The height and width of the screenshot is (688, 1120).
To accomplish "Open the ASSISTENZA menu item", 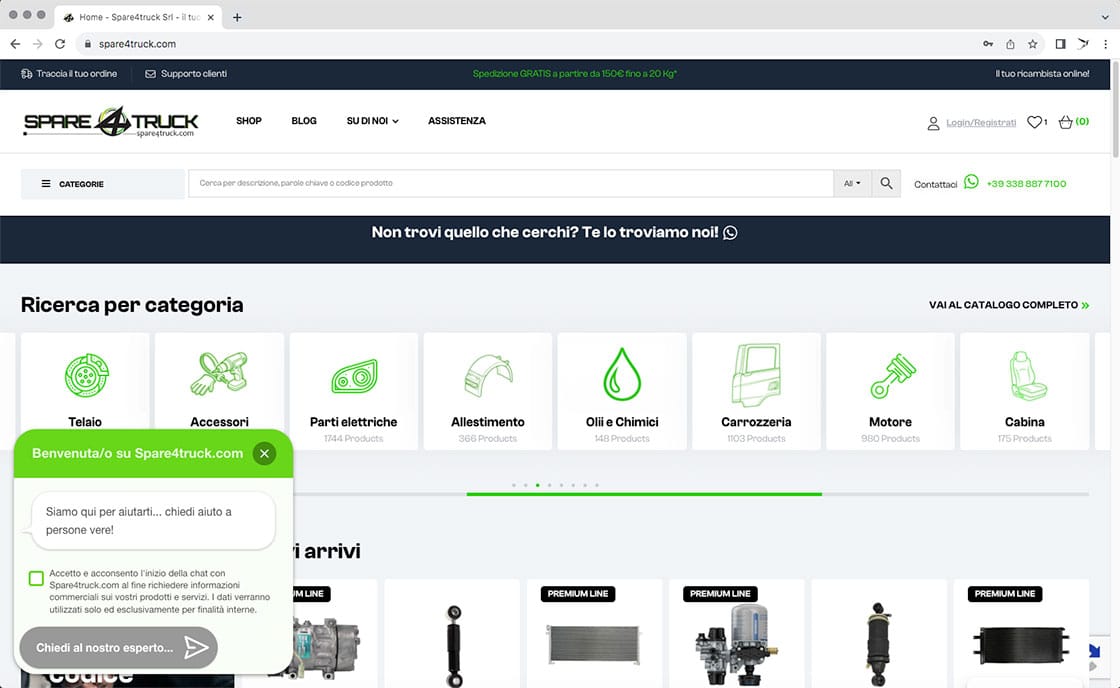I will (x=456, y=121).
